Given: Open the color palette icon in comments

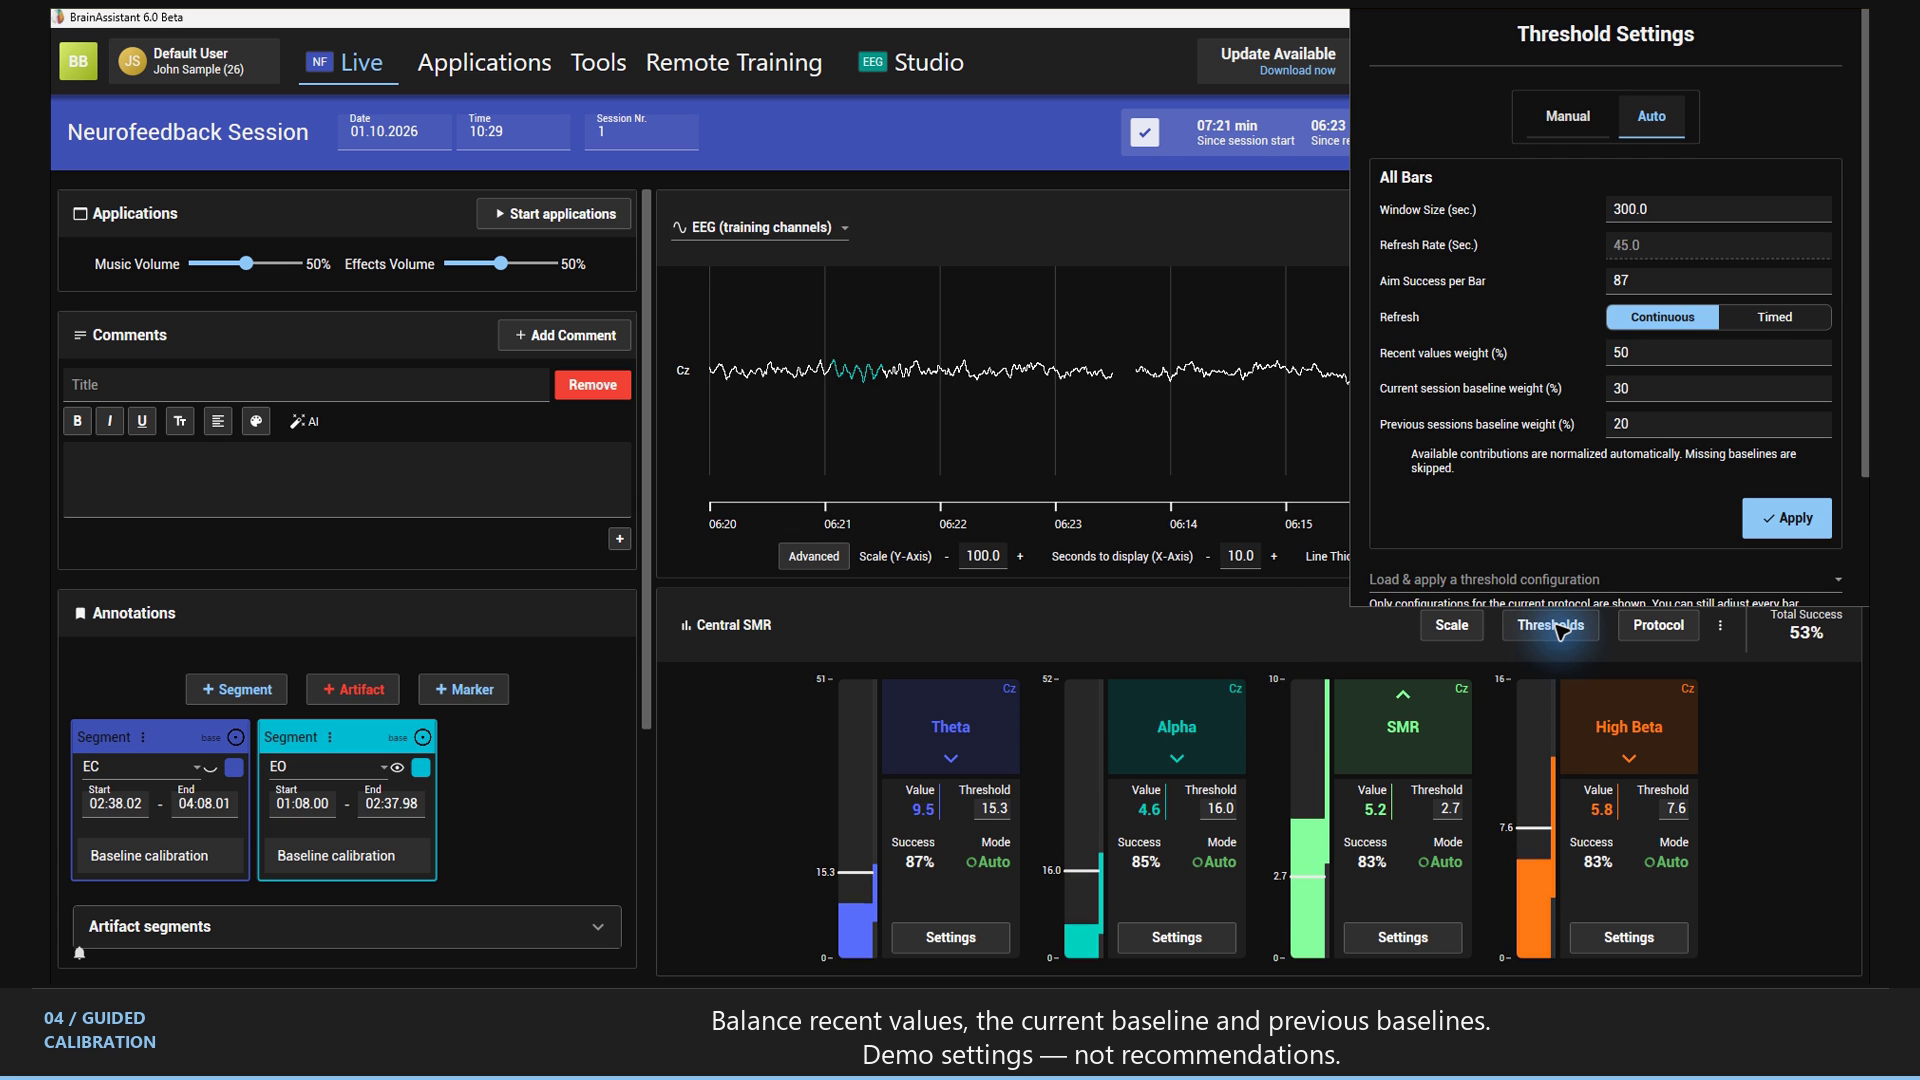Looking at the screenshot, I should tap(256, 421).
